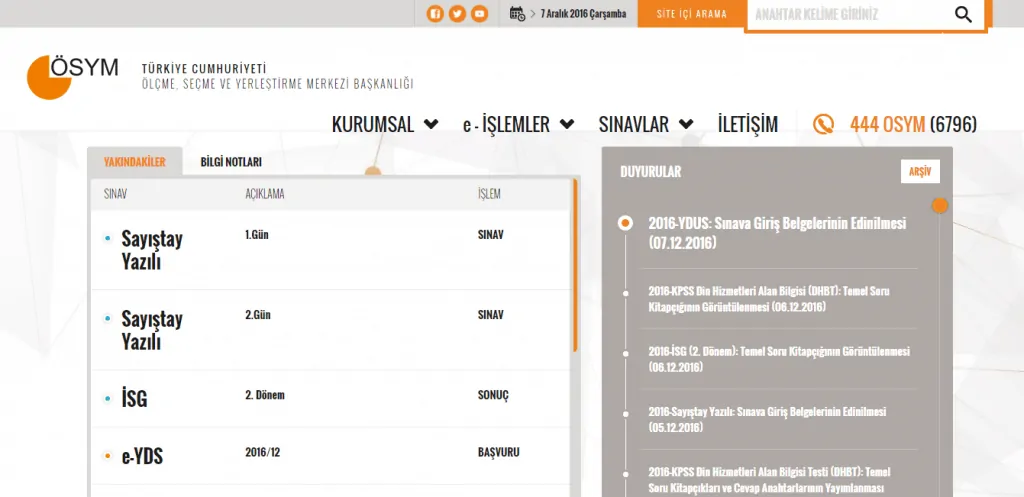Open the ÖSYM YouTube channel icon
1024x497 pixels.
click(480, 14)
